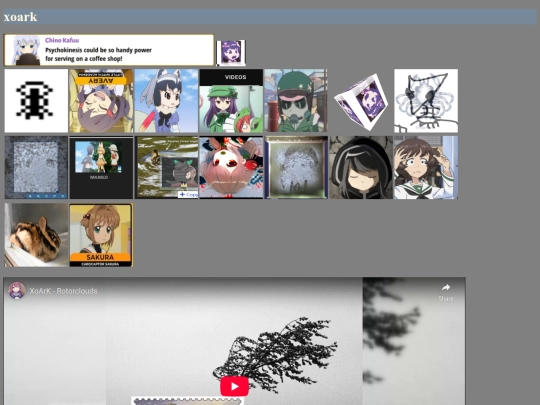The image size is (540, 405).
Task: Click the YouTube Share arrow icon
Action: click(446, 288)
